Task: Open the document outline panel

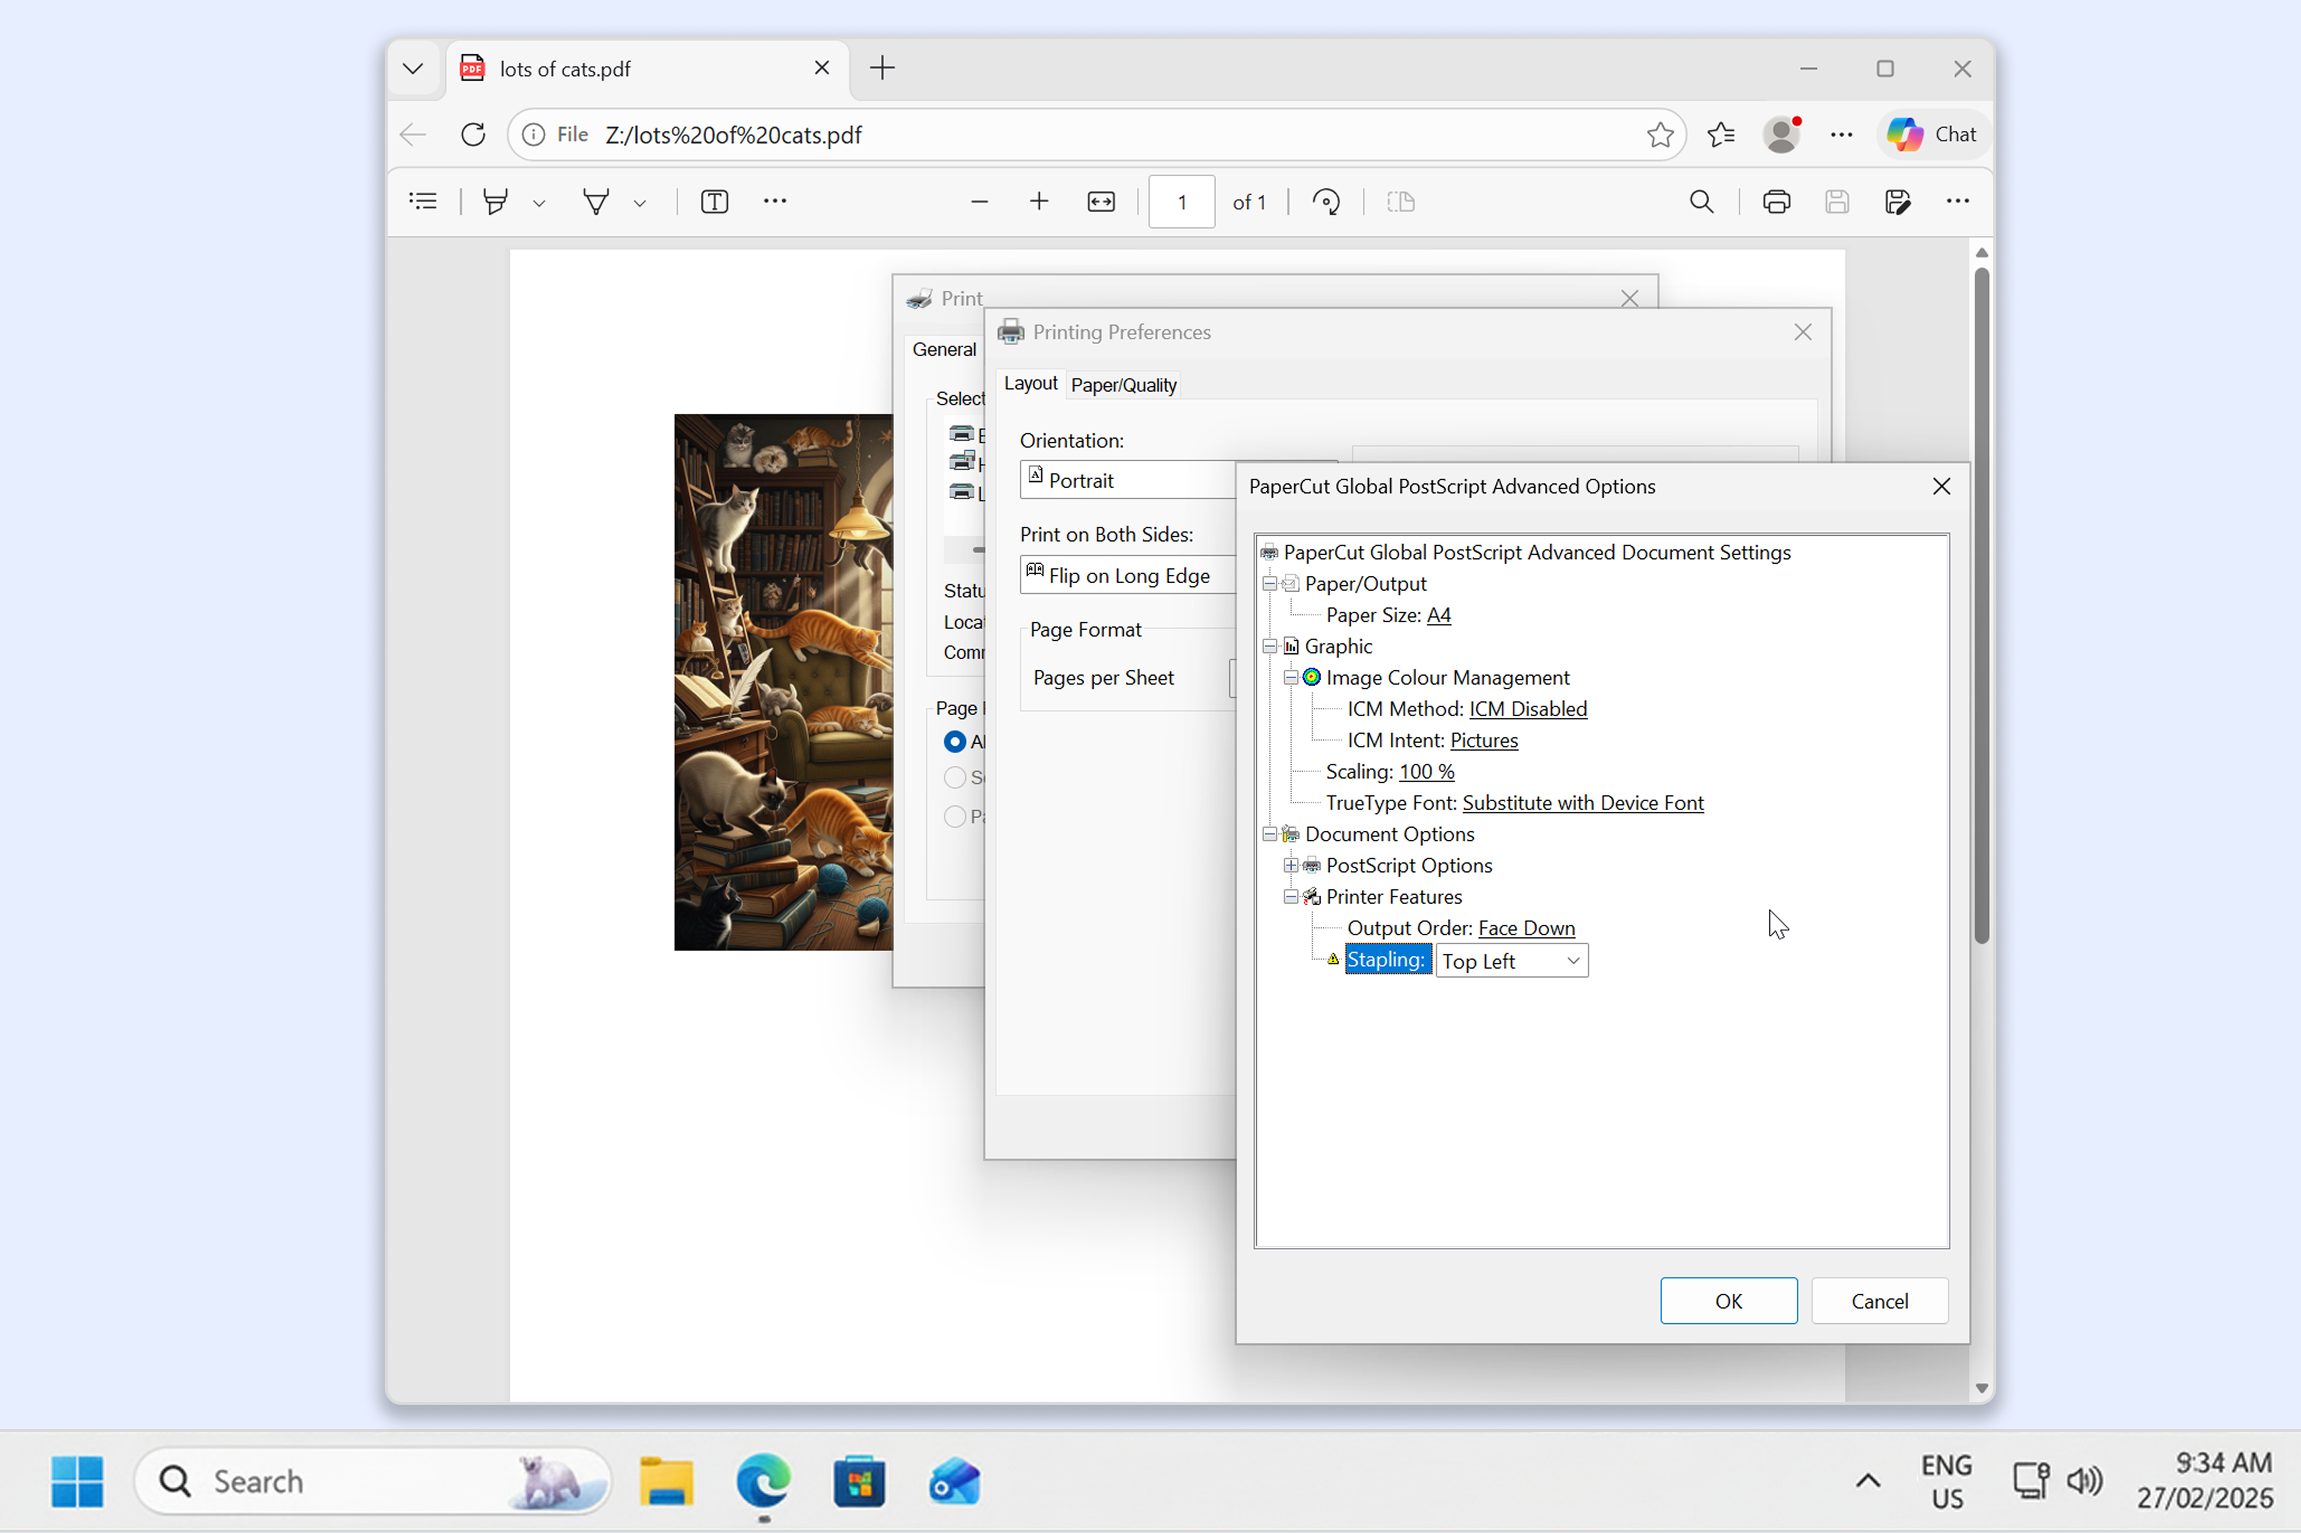Action: [423, 201]
